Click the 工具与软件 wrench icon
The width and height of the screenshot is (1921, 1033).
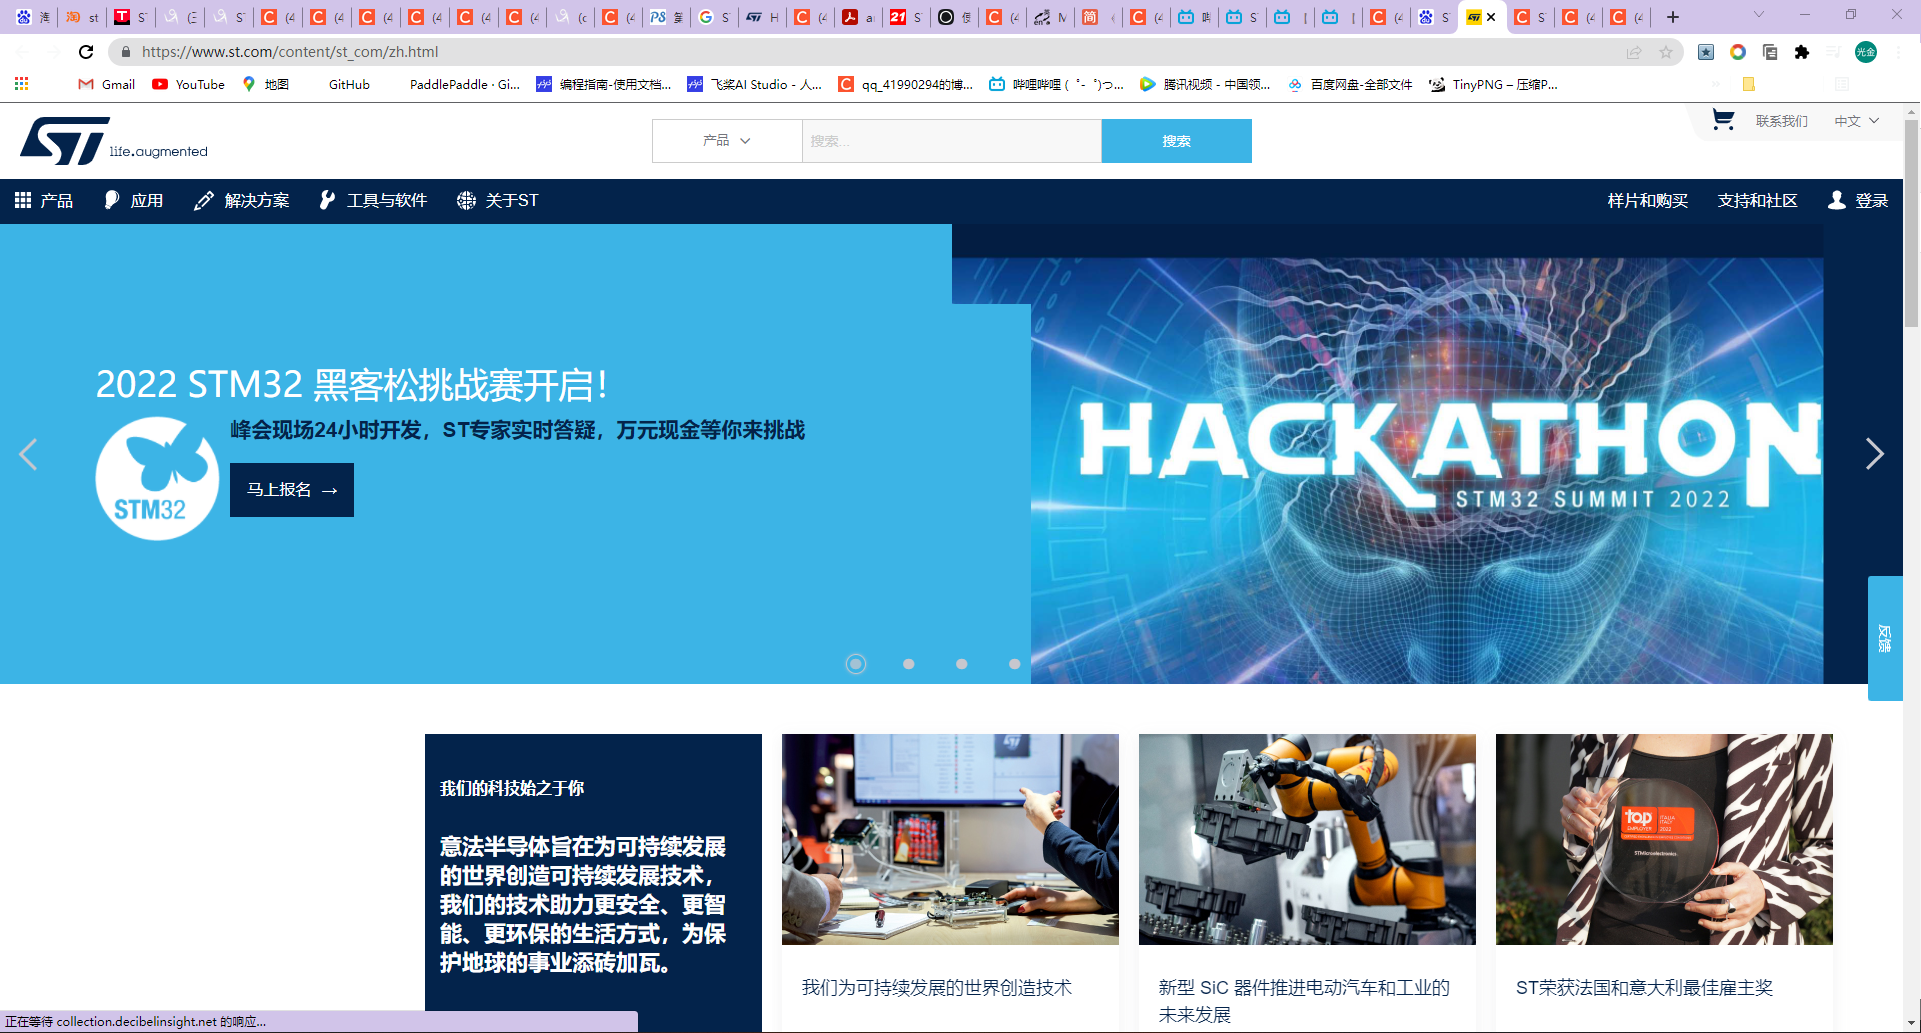point(327,200)
